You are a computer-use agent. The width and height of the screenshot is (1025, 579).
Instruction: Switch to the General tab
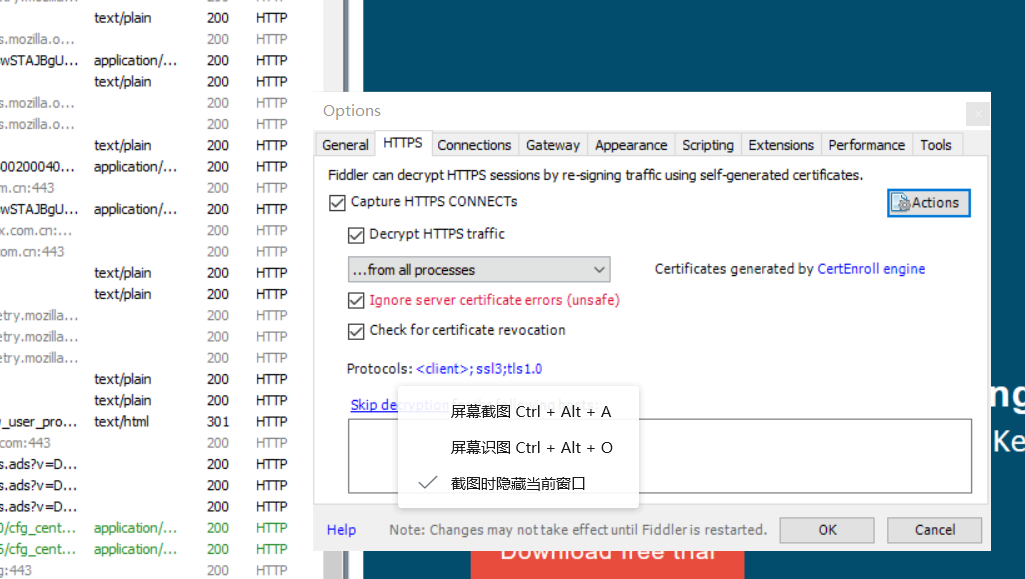coord(345,144)
